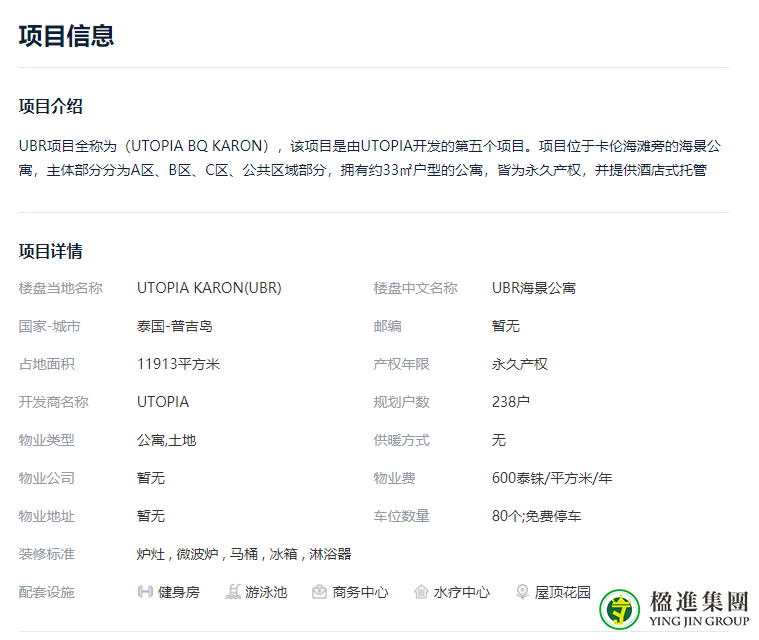759x640 pixels.
Task: Click the label 产权年限
Action: [x=401, y=364]
